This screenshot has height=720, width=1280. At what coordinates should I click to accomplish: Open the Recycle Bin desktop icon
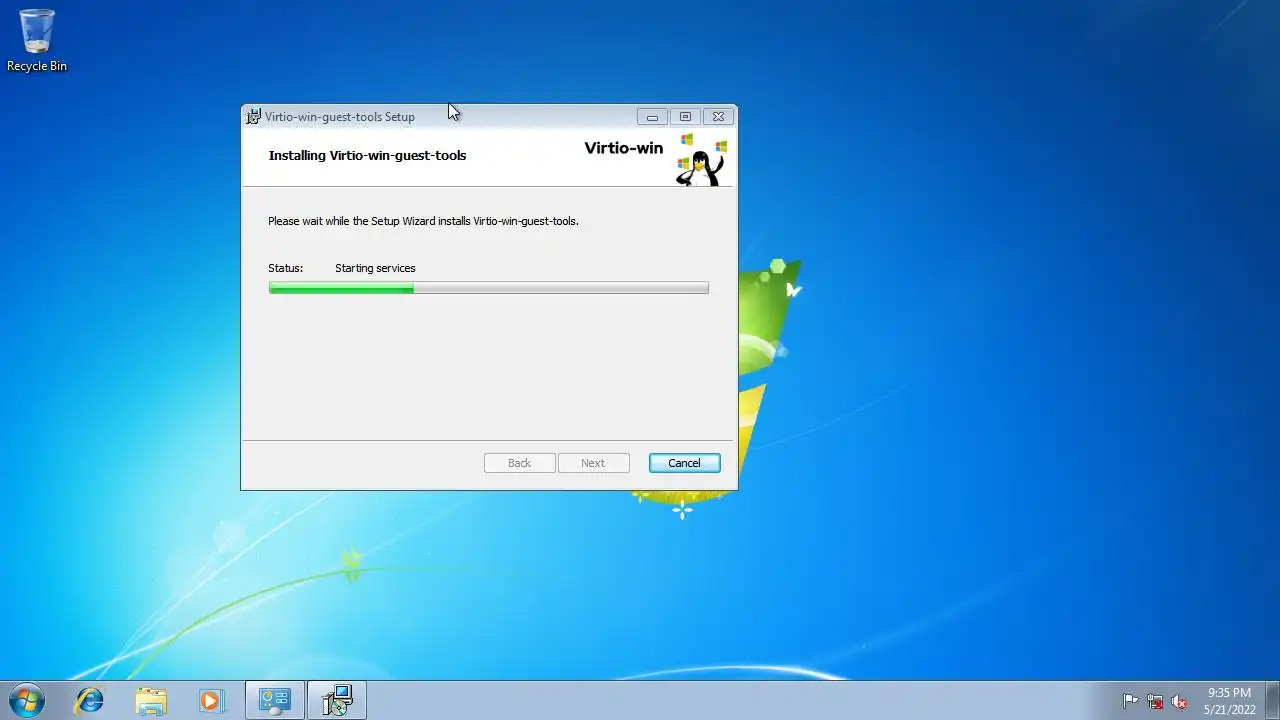[37, 40]
